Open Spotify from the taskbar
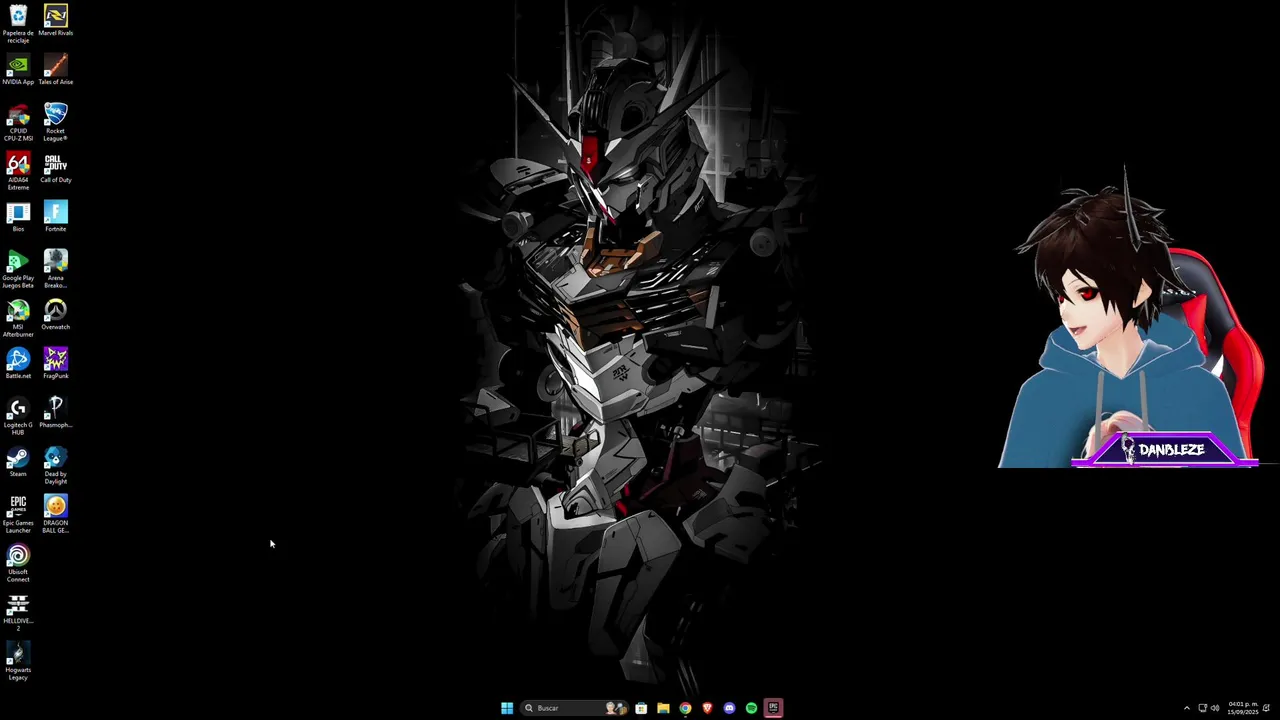Image resolution: width=1280 pixels, height=720 pixels. pos(751,708)
